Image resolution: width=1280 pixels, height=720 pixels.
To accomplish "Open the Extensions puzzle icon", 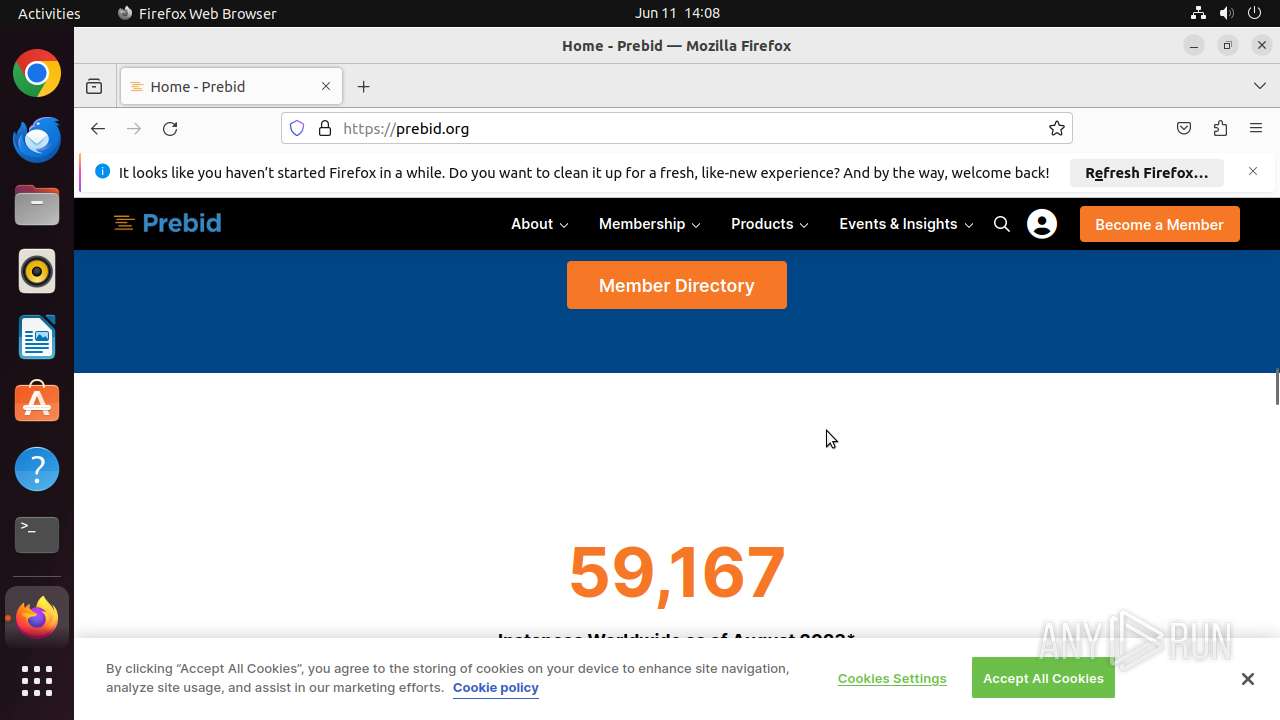I will 1220,128.
